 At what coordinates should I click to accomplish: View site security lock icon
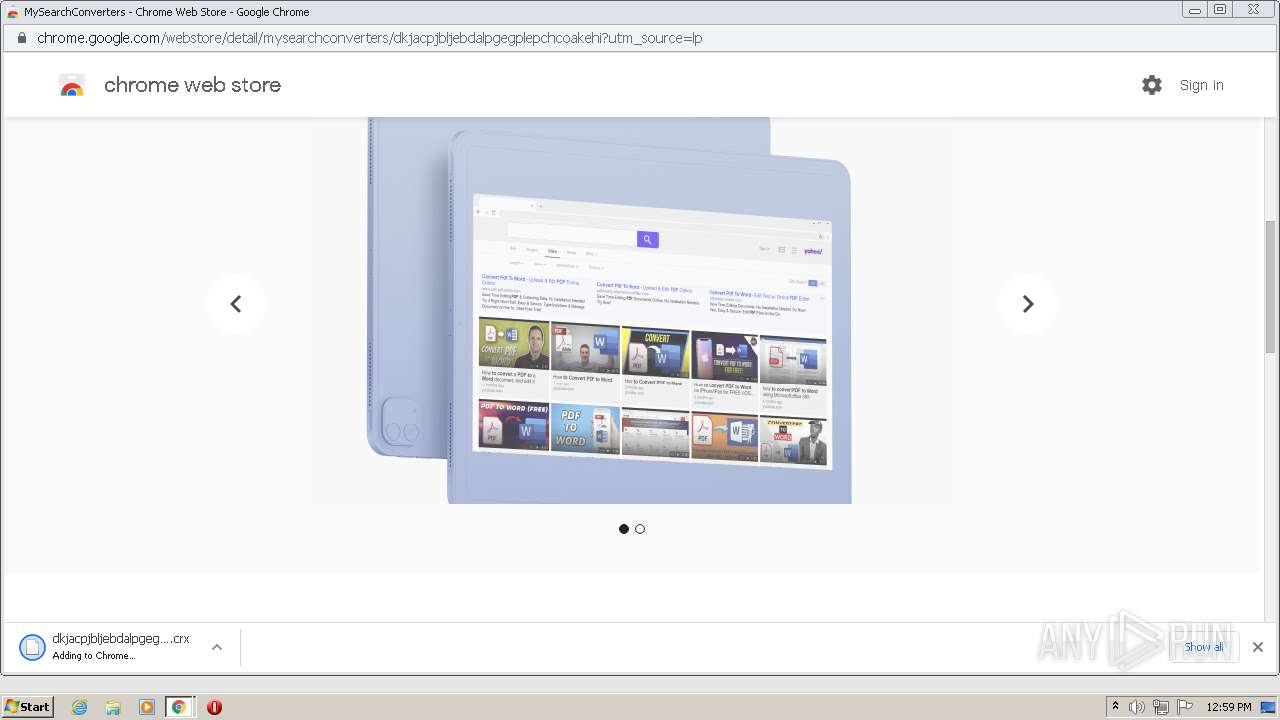click(x=21, y=38)
